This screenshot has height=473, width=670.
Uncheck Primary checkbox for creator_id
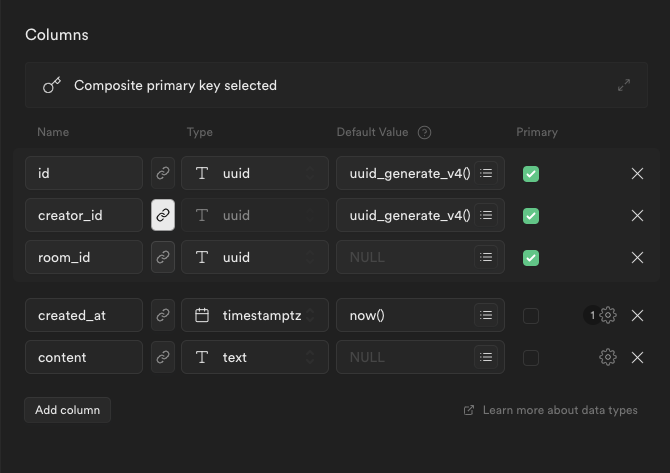click(531, 215)
